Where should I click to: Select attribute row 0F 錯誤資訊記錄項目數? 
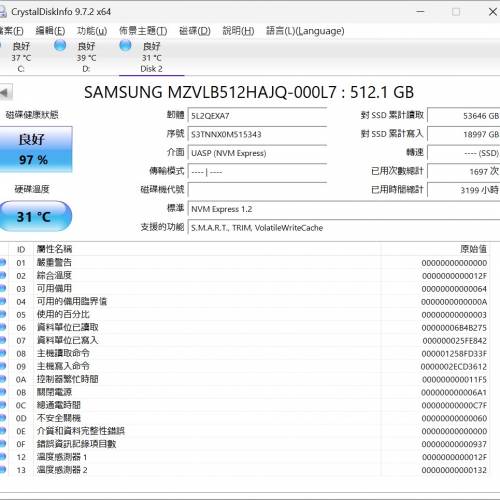244,444
